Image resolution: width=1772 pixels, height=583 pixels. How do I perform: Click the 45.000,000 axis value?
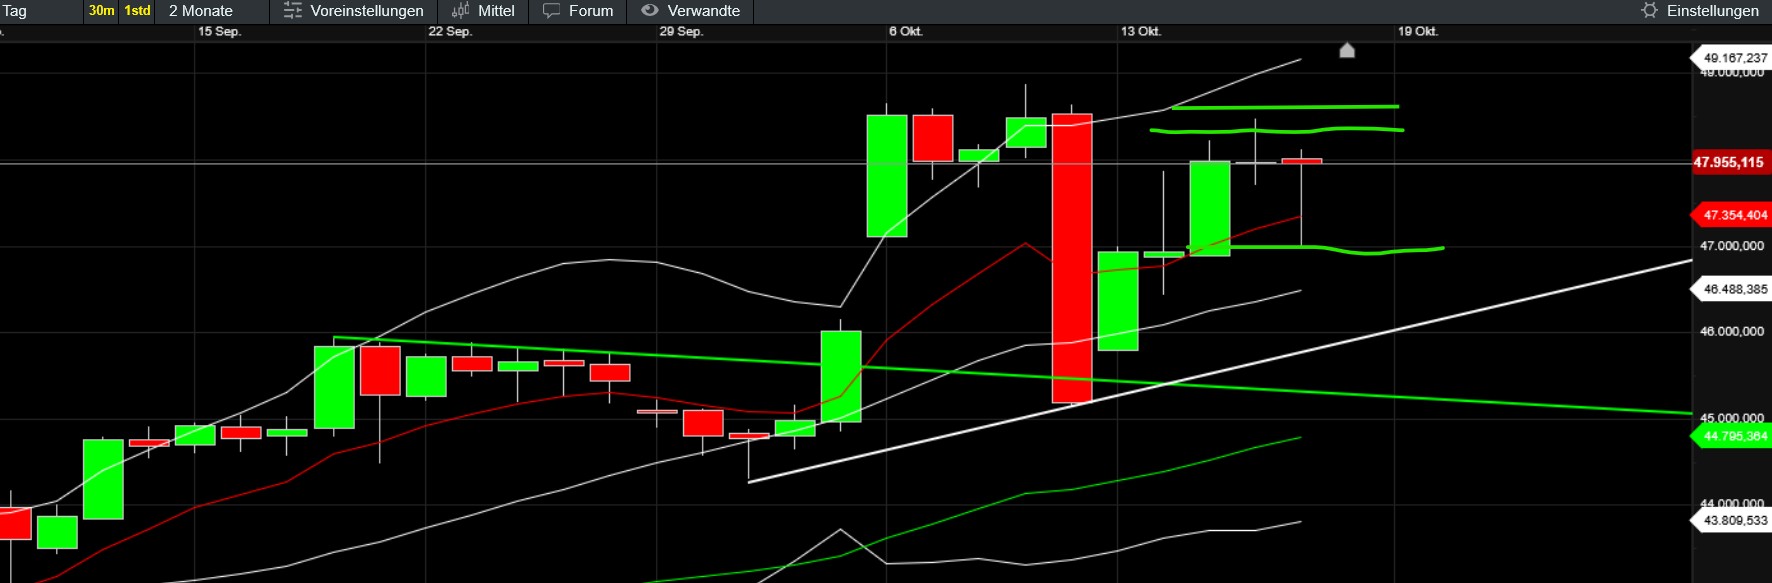click(1732, 418)
